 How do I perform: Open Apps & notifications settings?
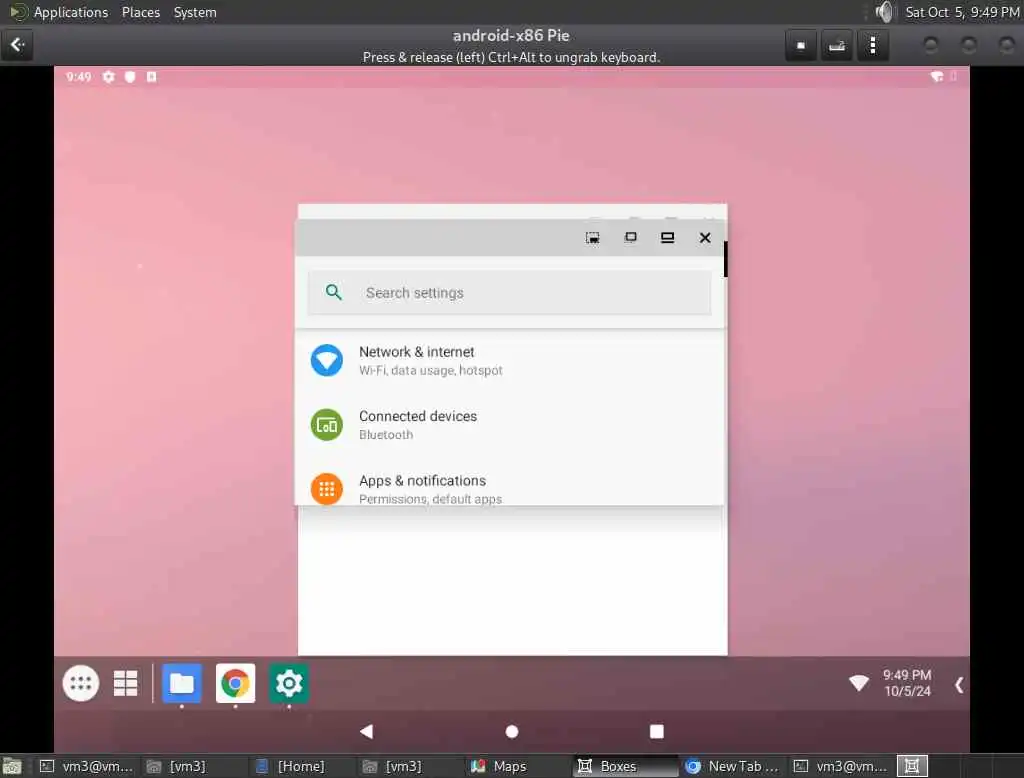coord(509,489)
